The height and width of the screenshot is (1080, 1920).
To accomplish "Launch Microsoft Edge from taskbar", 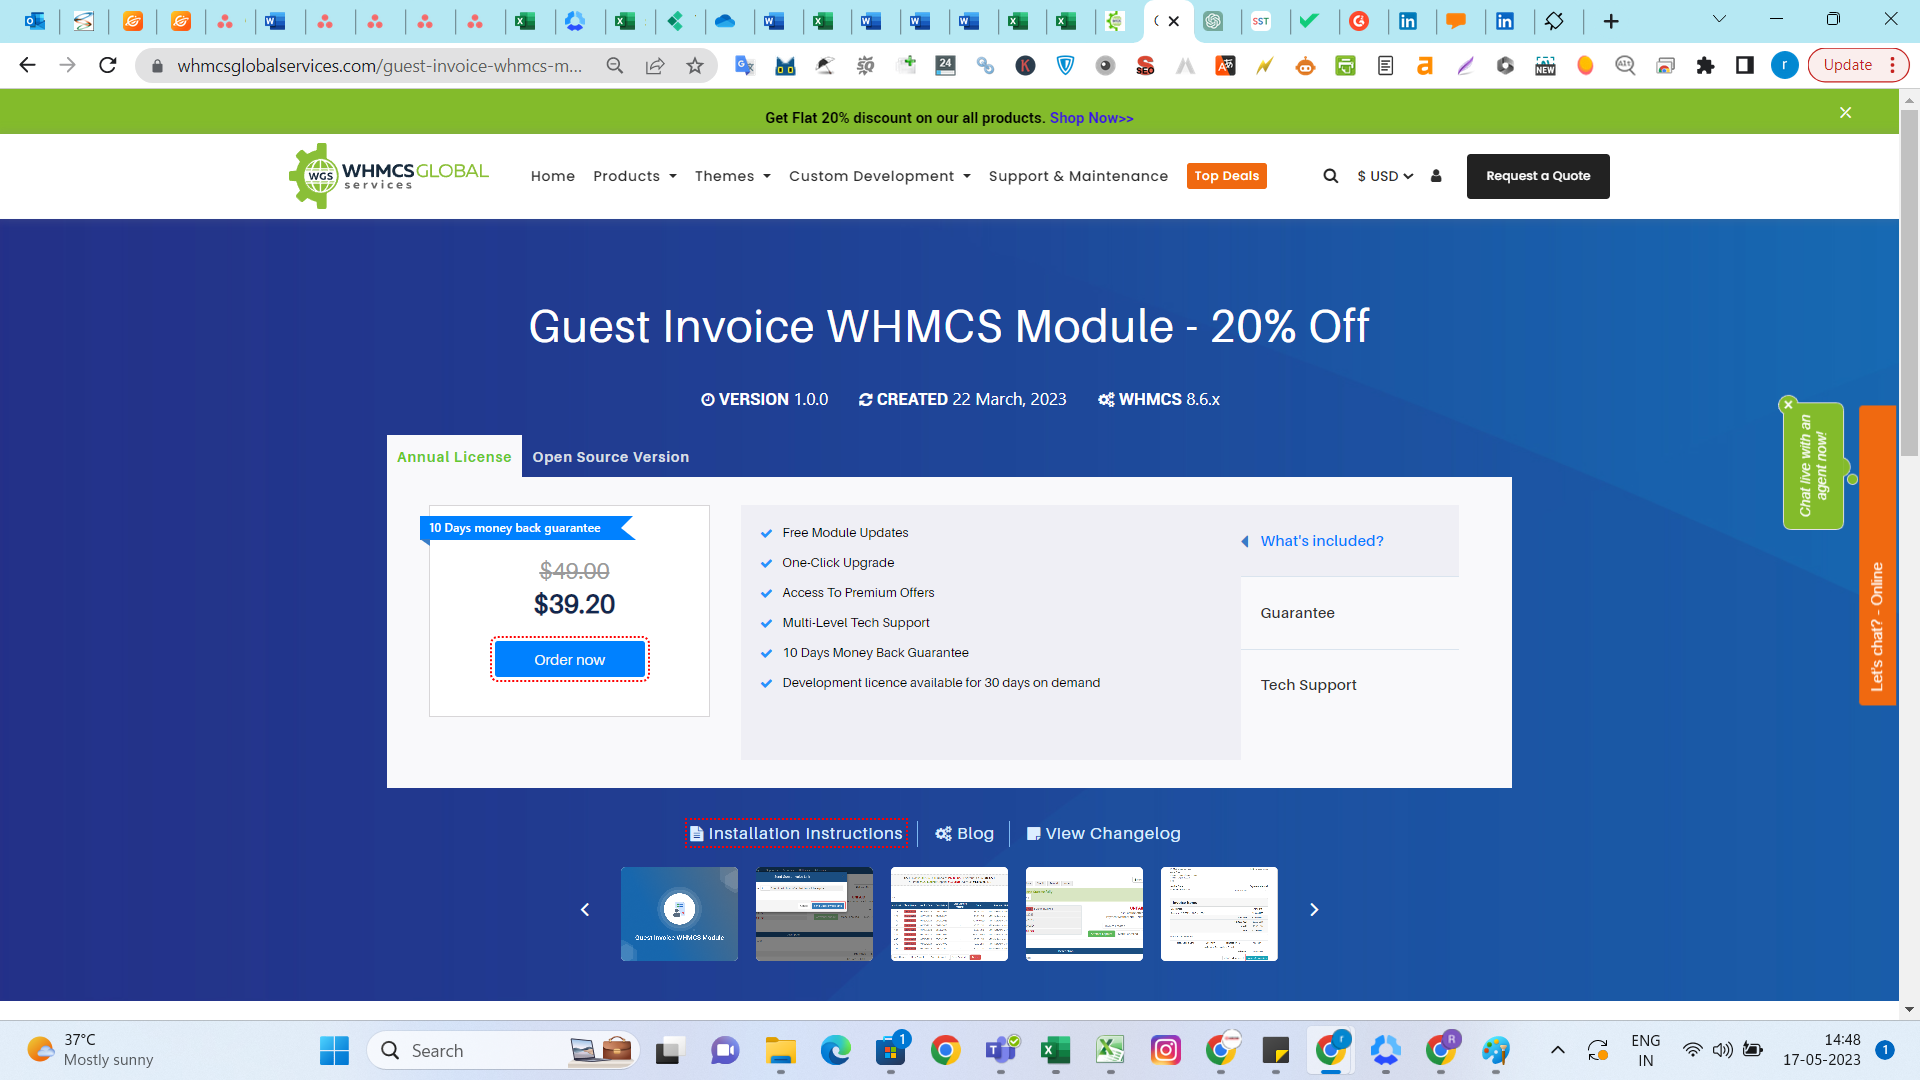I will point(835,1050).
